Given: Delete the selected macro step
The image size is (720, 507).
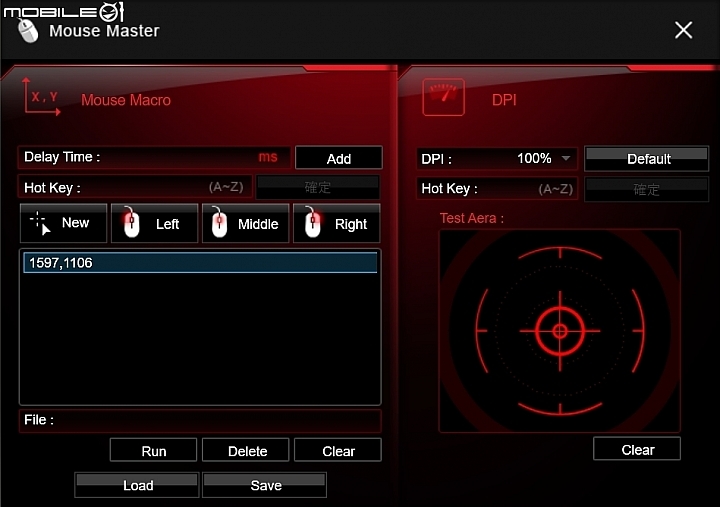Looking at the screenshot, I should tap(246, 450).
